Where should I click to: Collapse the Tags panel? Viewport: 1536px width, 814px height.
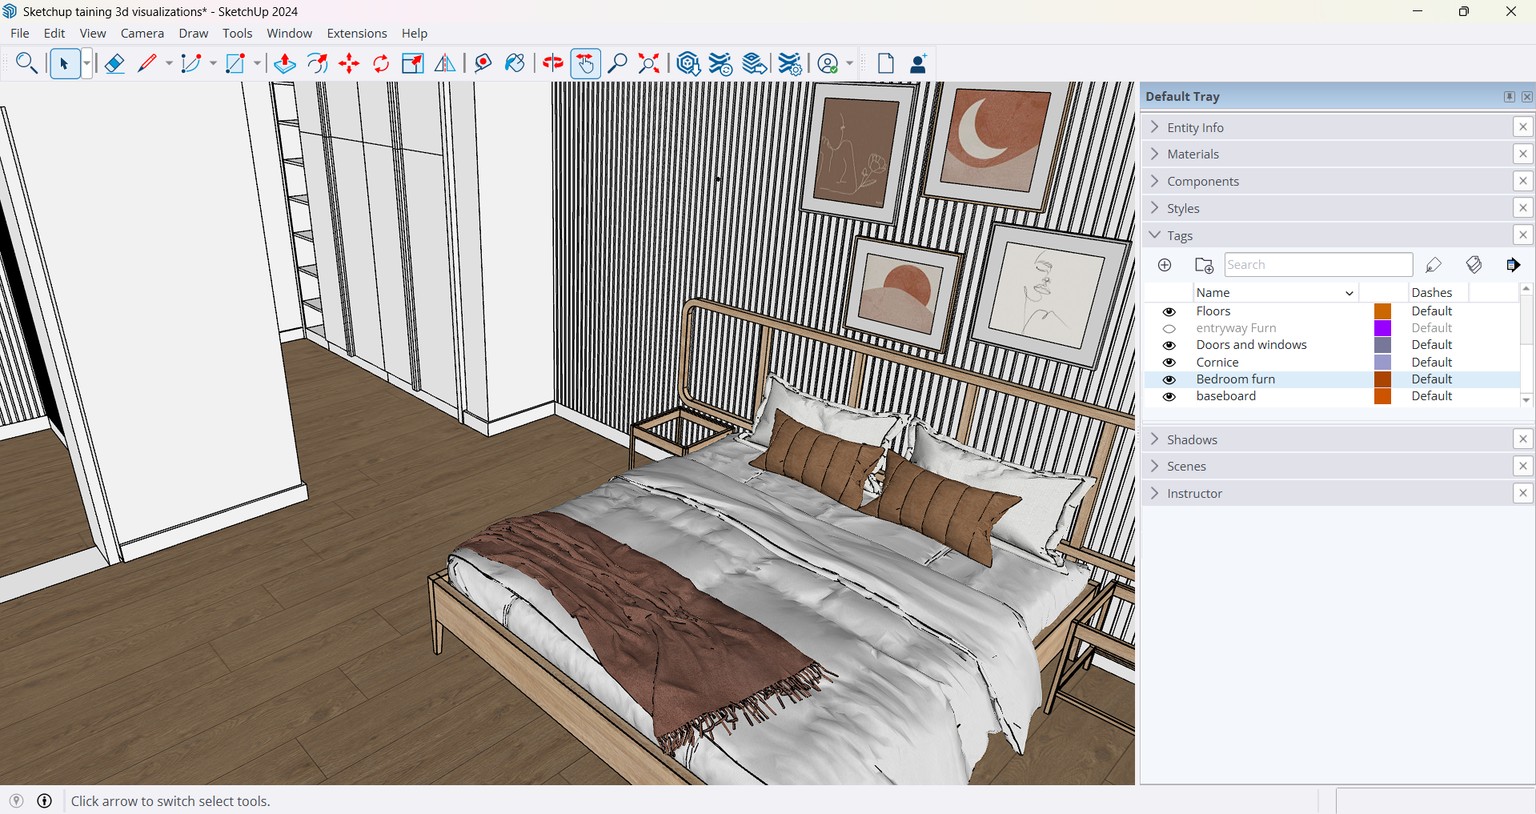click(1155, 235)
